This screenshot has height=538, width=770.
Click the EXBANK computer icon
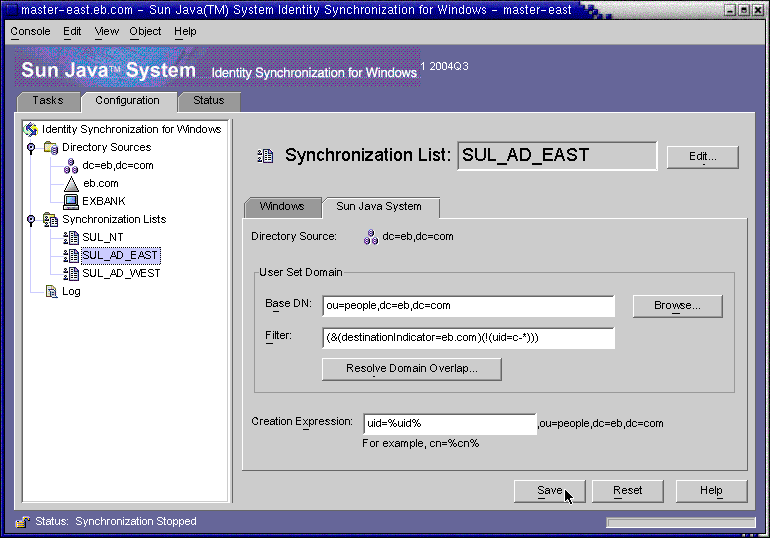click(71, 201)
